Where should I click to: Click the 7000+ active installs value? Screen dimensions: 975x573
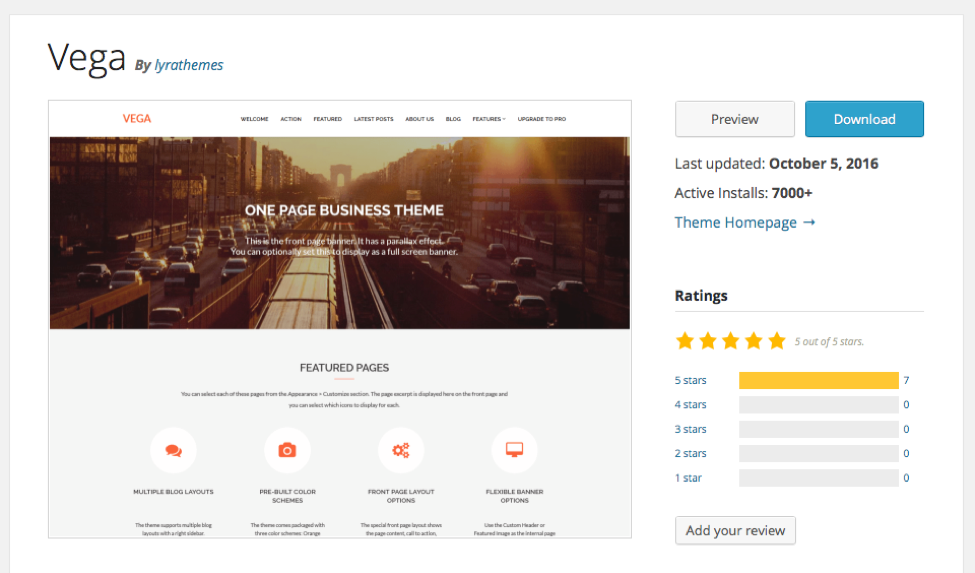792,193
